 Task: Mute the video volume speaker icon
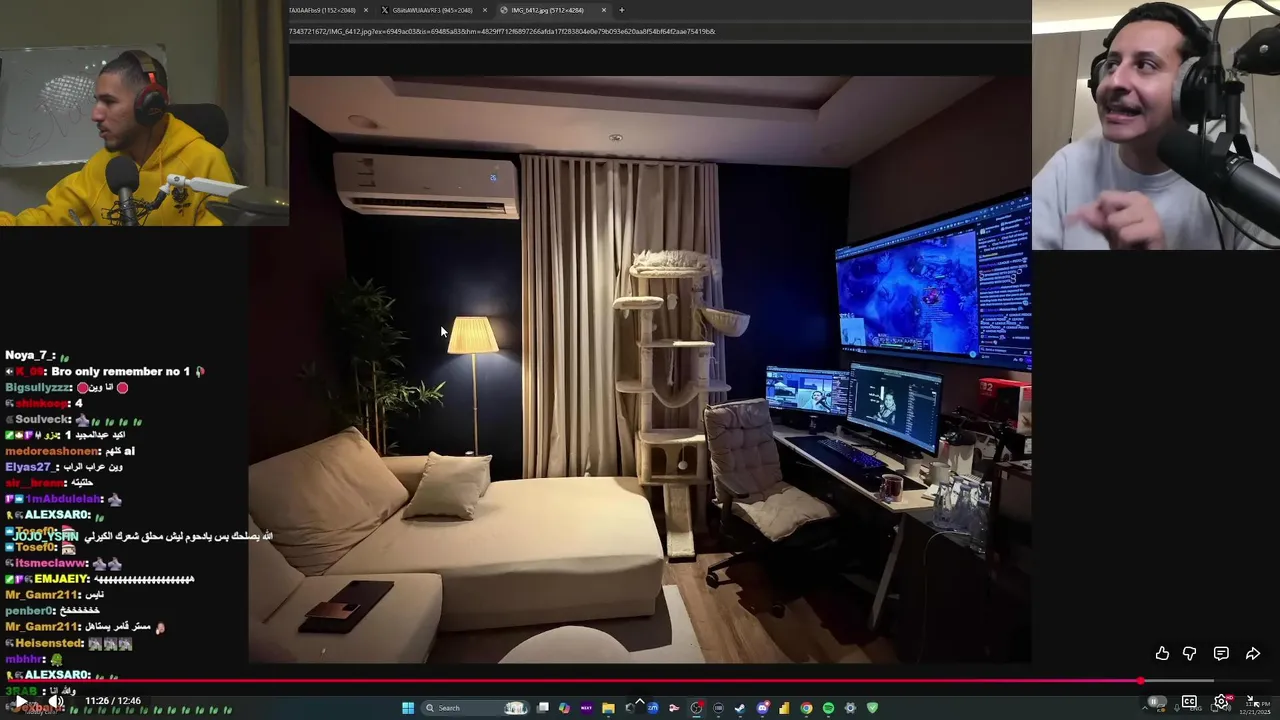click(56, 702)
